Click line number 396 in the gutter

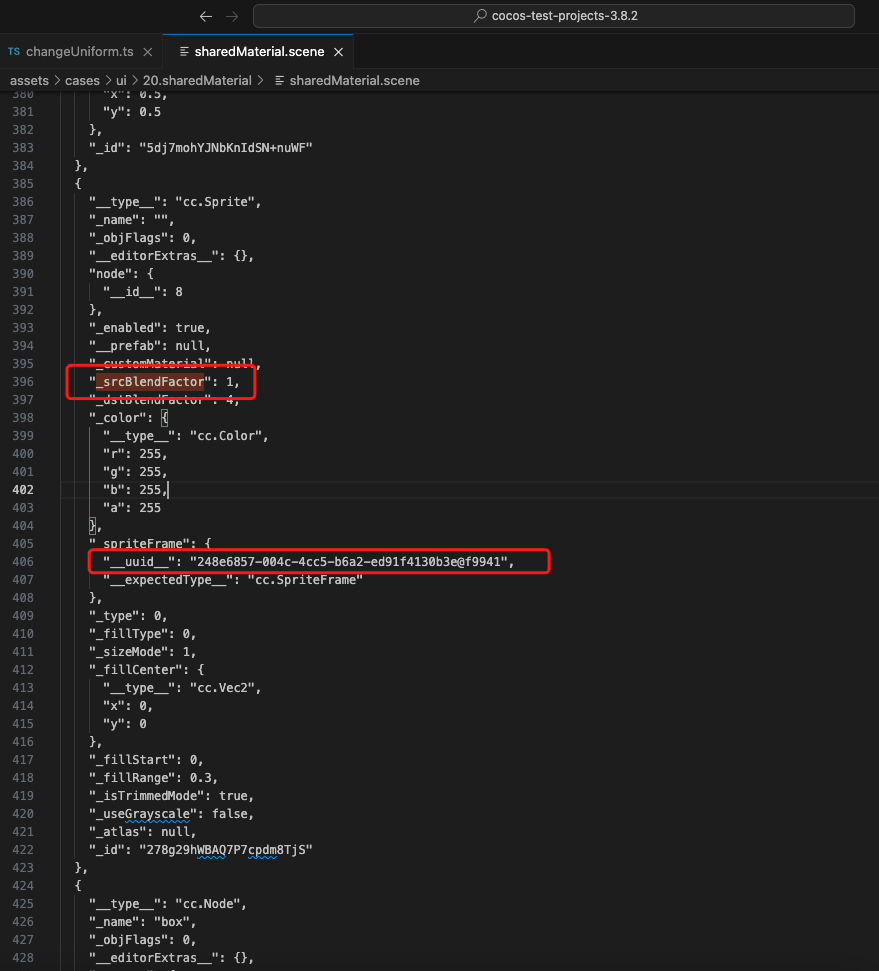[21, 382]
